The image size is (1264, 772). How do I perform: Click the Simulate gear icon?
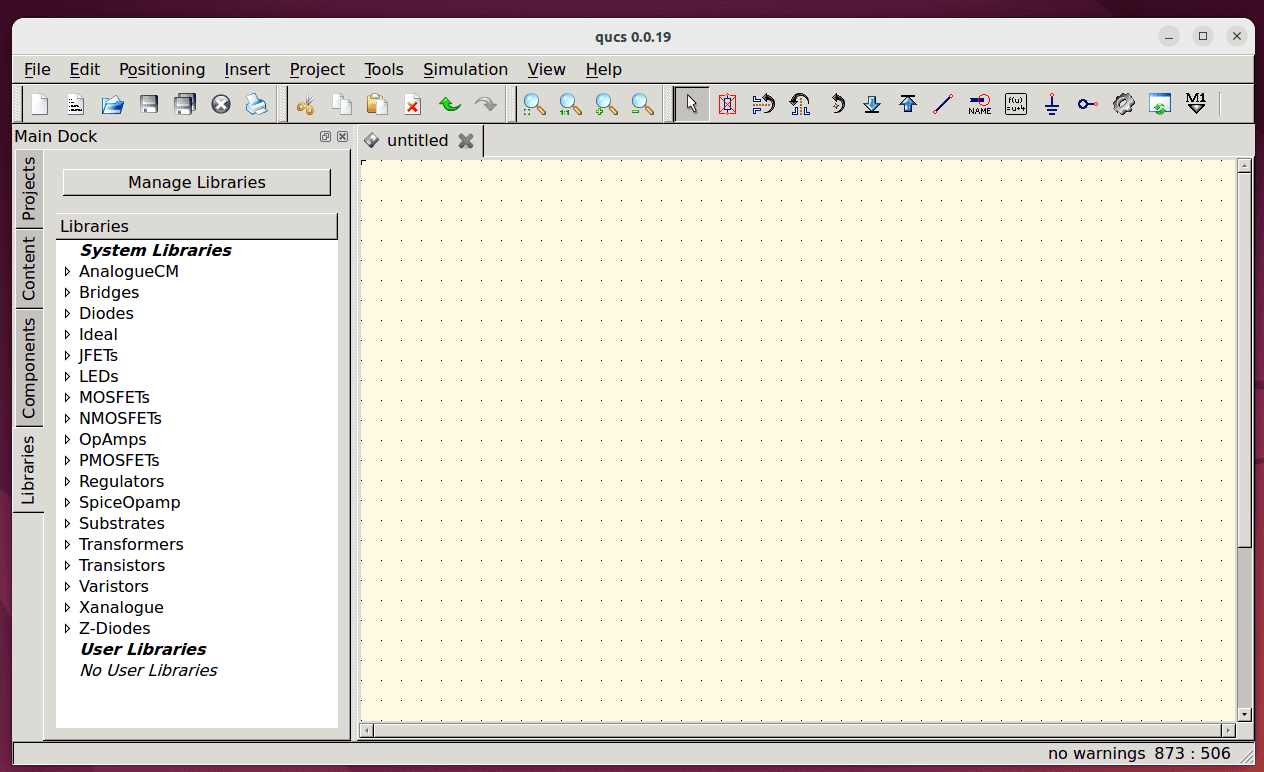click(x=1123, y=104)
